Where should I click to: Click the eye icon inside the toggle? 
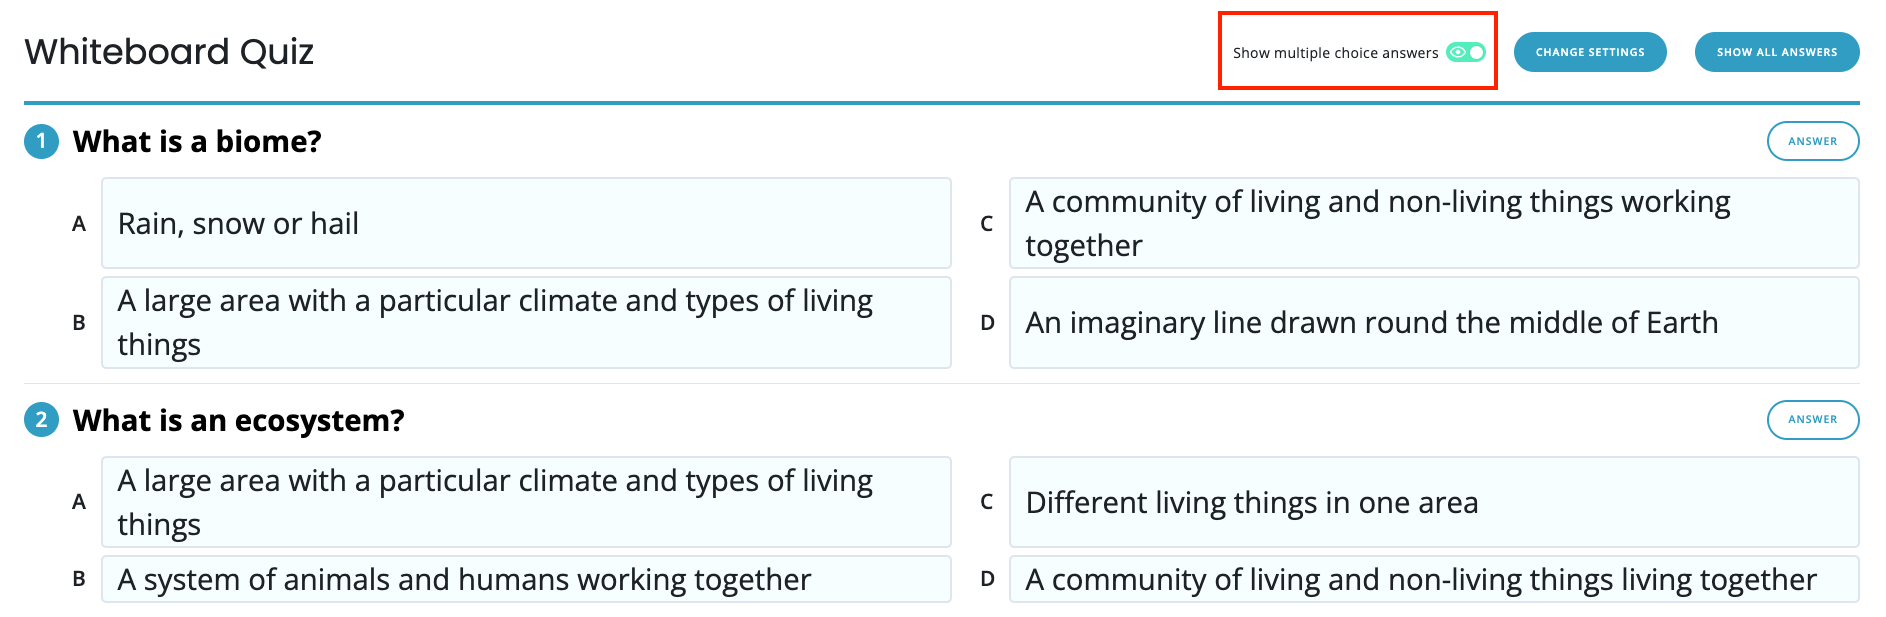click(1458, 52)
